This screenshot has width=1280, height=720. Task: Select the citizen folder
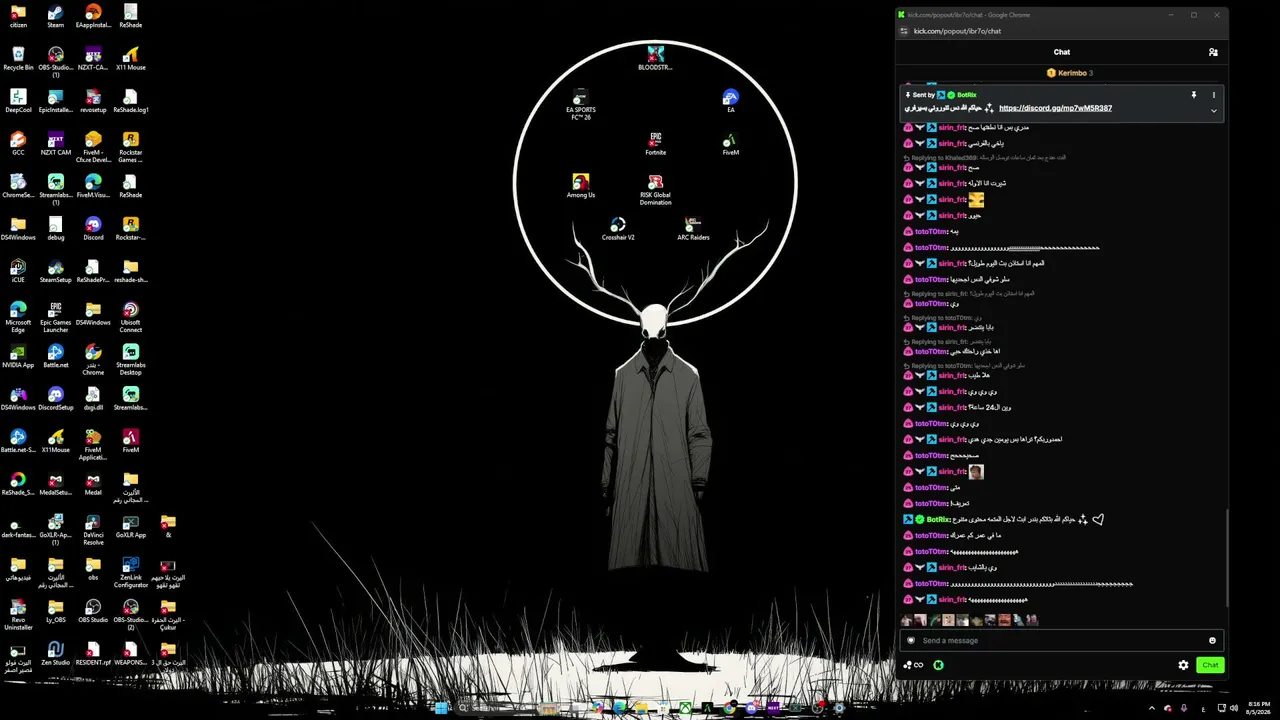pyautogui.click(x=18, y=16)
